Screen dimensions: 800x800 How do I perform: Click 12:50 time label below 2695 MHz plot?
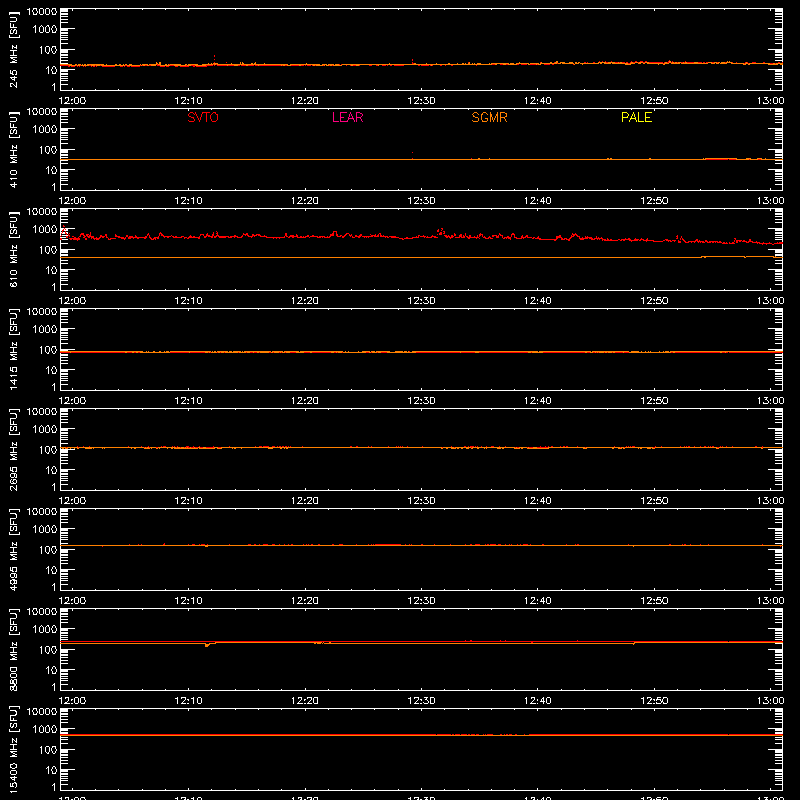pos(654,501)
